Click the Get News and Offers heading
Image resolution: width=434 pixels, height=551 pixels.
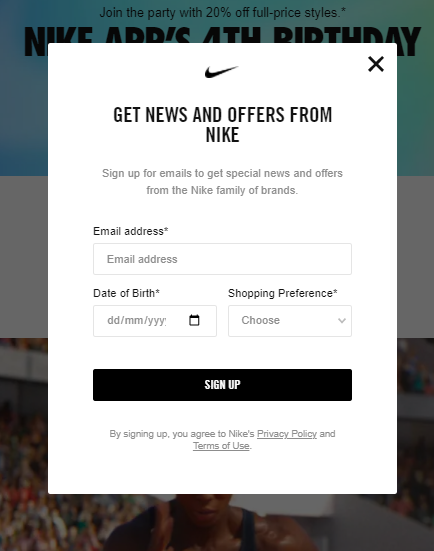click(x=222, y=125)
